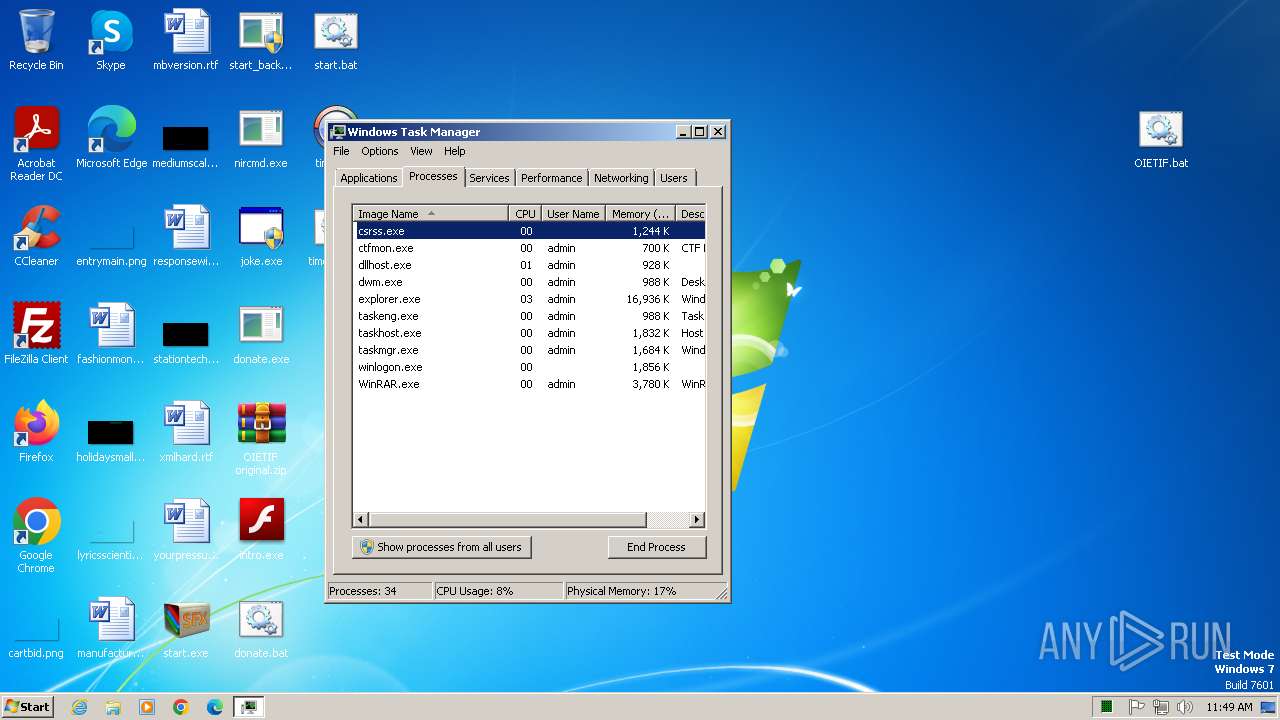This screenshot has width=1280, height=720.
Task: Select the taskmgr.exe process row
Action: (530, 350)
